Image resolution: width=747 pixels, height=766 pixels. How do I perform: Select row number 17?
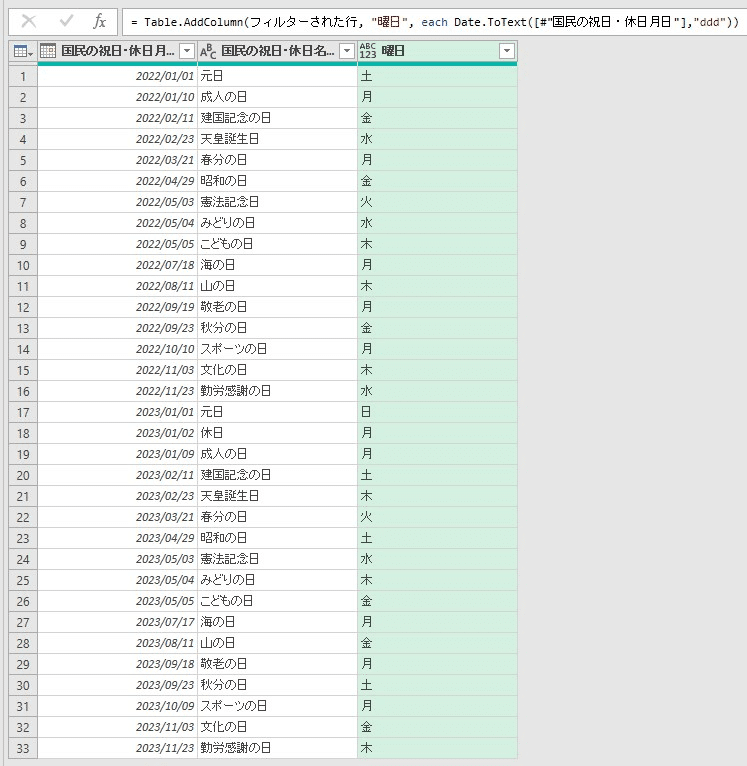[x=23, y=412]
